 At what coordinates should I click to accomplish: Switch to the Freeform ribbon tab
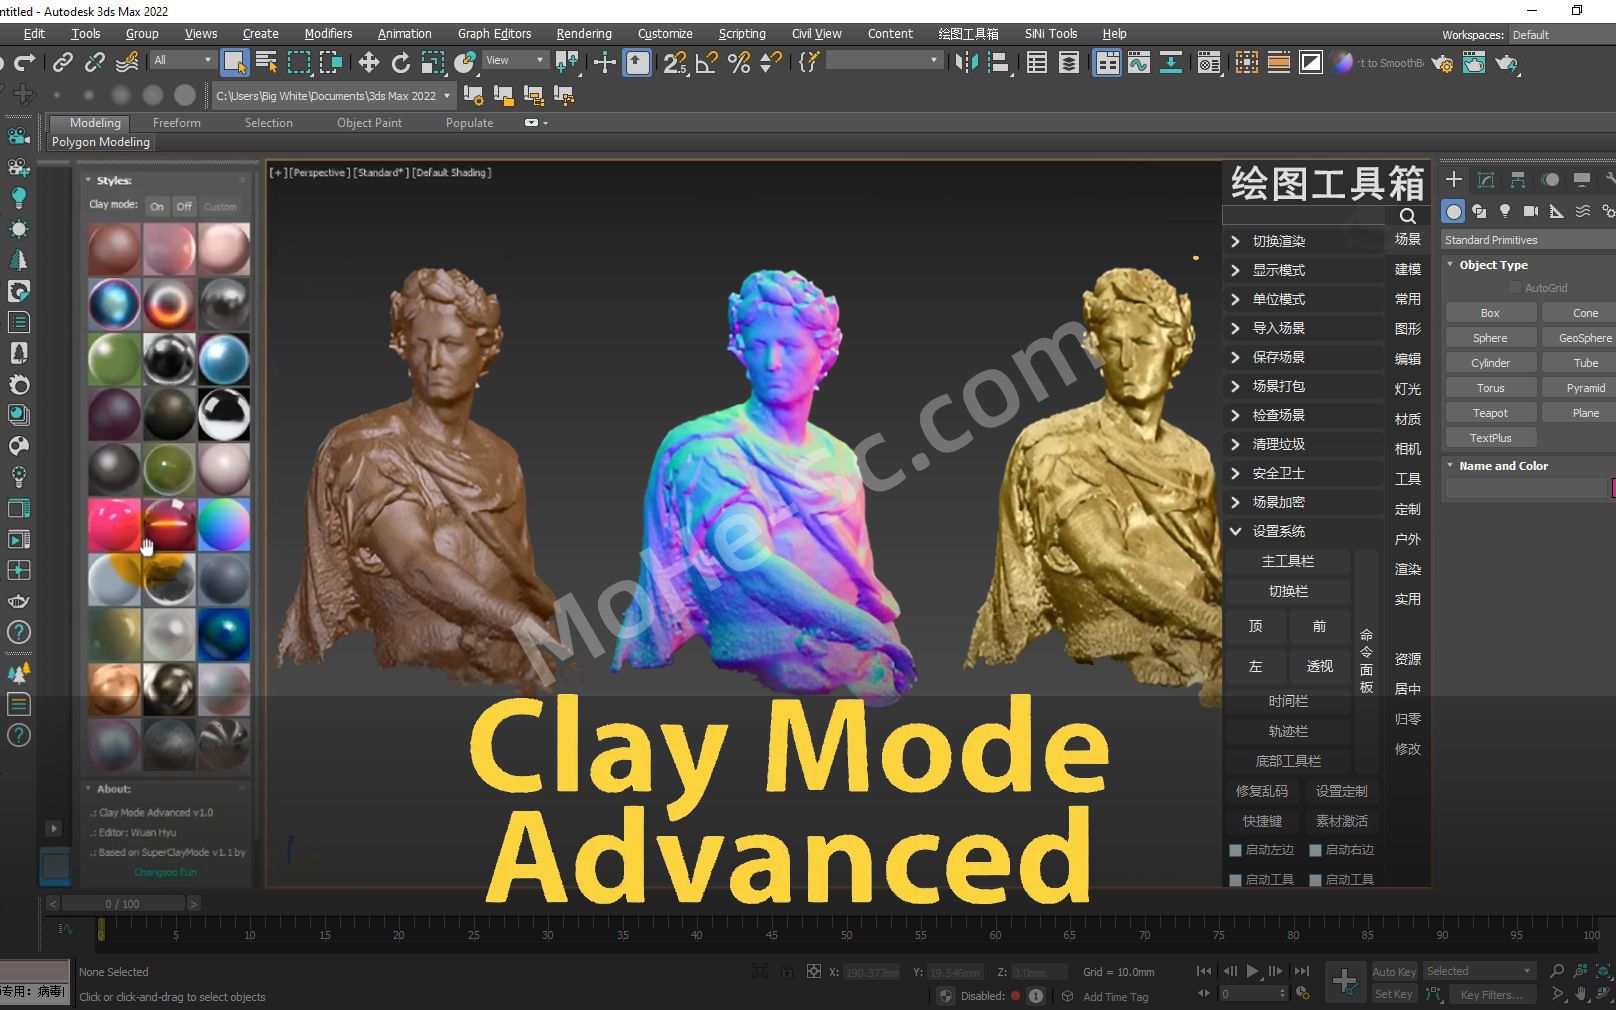pyautogui.click(x=176, y=122)
